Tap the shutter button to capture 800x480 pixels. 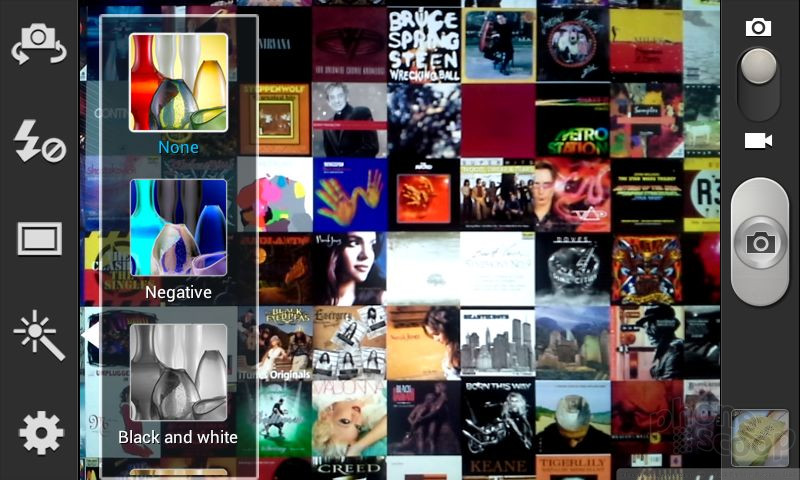tap(760, 242)
